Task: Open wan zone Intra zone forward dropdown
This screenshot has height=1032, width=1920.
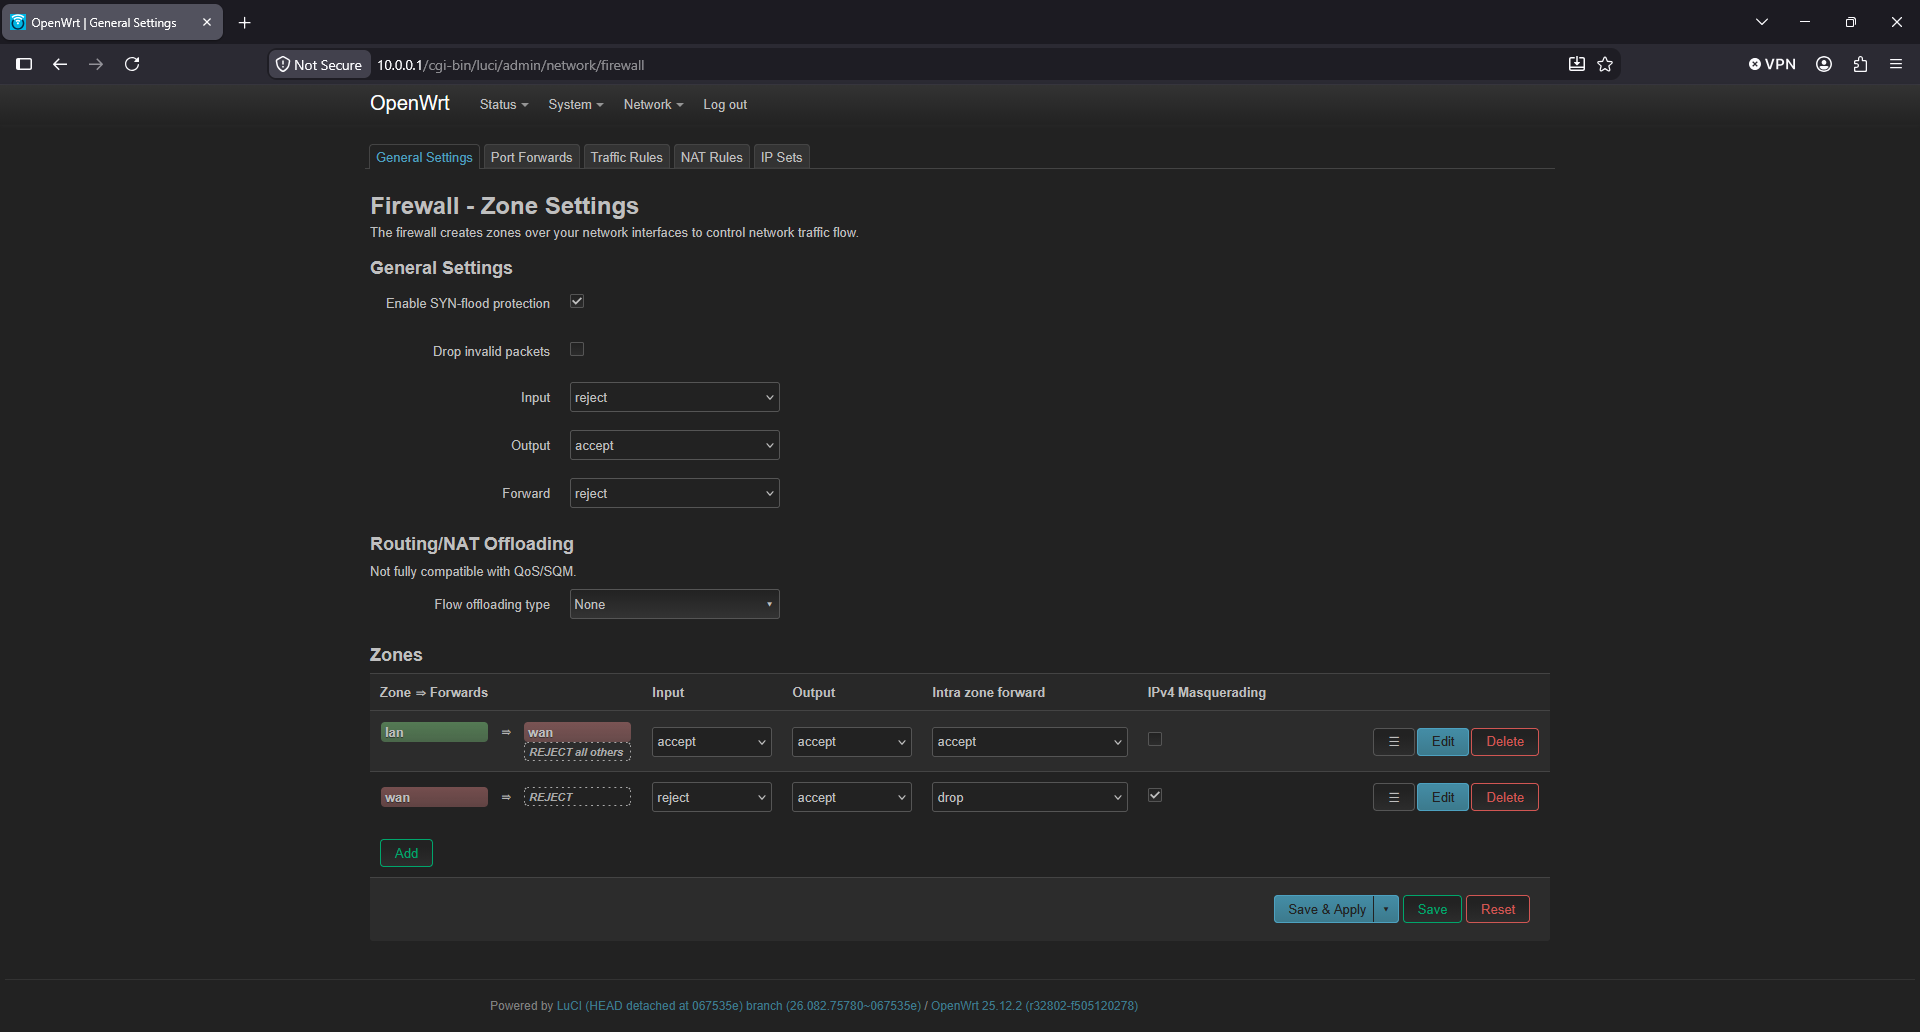Action: 1030,798
